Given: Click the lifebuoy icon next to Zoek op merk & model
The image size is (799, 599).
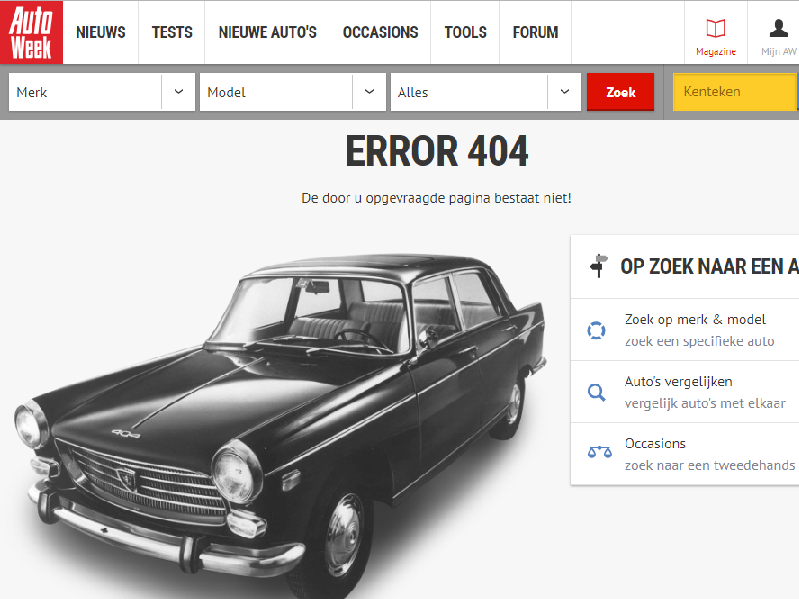Looking at the screenshot, I should pyautogui.click(x=596, y=330).
